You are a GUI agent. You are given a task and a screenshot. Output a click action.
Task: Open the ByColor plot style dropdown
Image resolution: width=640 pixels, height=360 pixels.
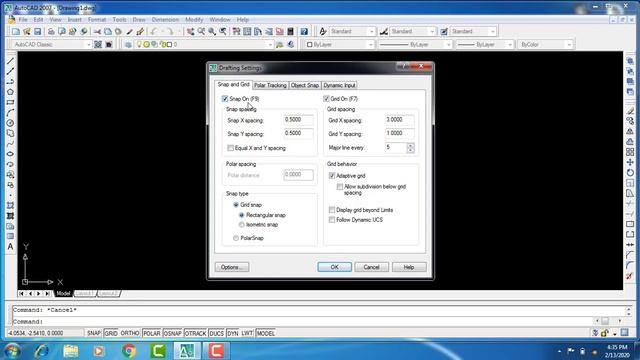click(569, 44)
